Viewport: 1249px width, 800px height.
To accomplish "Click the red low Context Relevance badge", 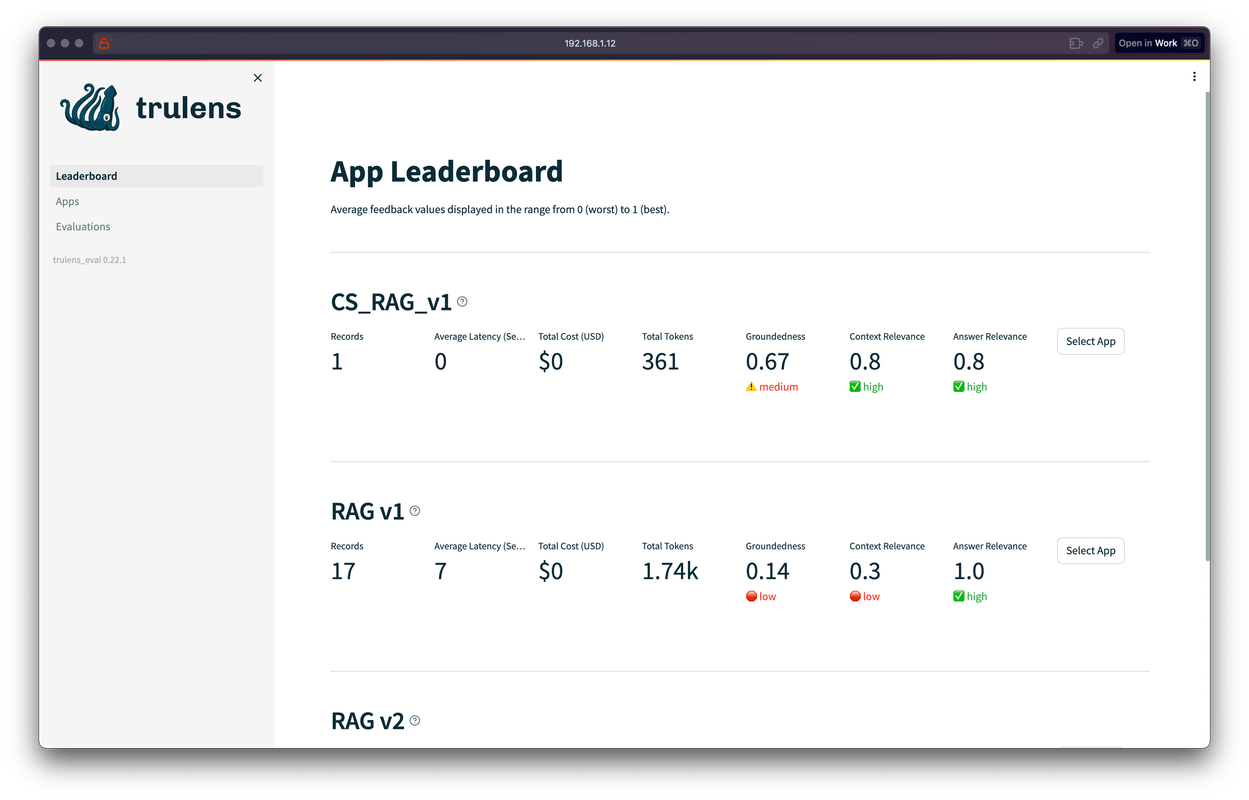I will [x=864, y=596].
